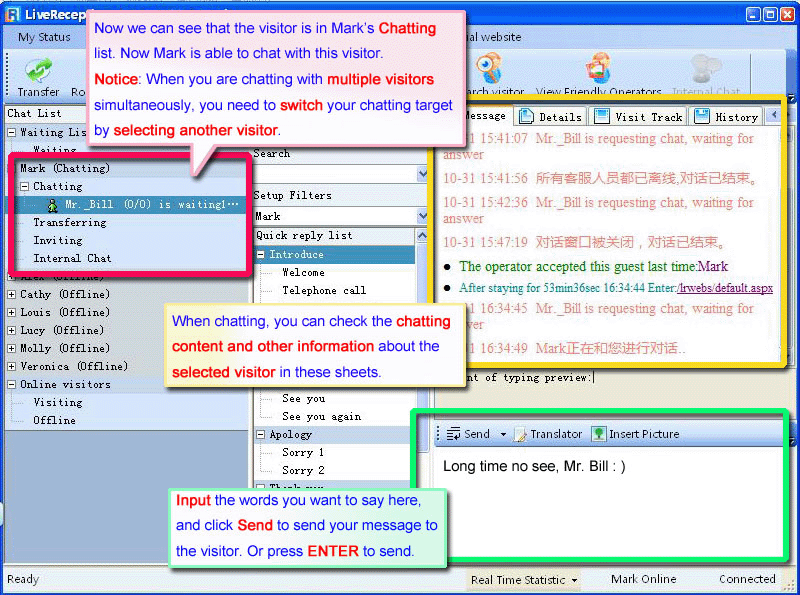Click the LiveReception app logo in the title bar

point(12,14)
